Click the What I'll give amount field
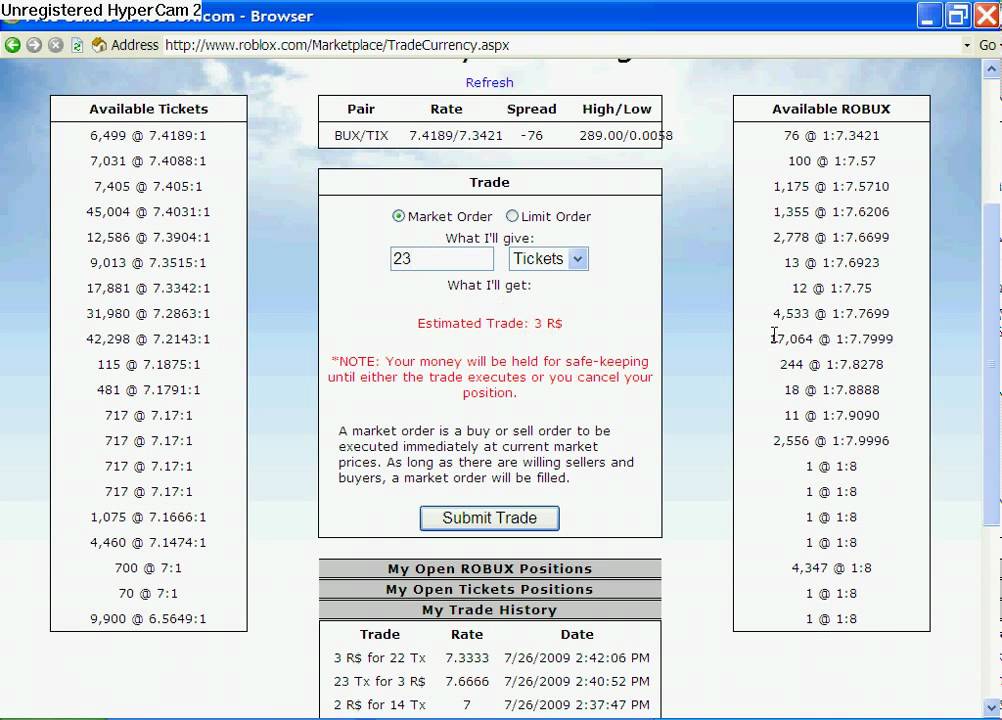1002x720 pixels. click(x=441, y=259)
